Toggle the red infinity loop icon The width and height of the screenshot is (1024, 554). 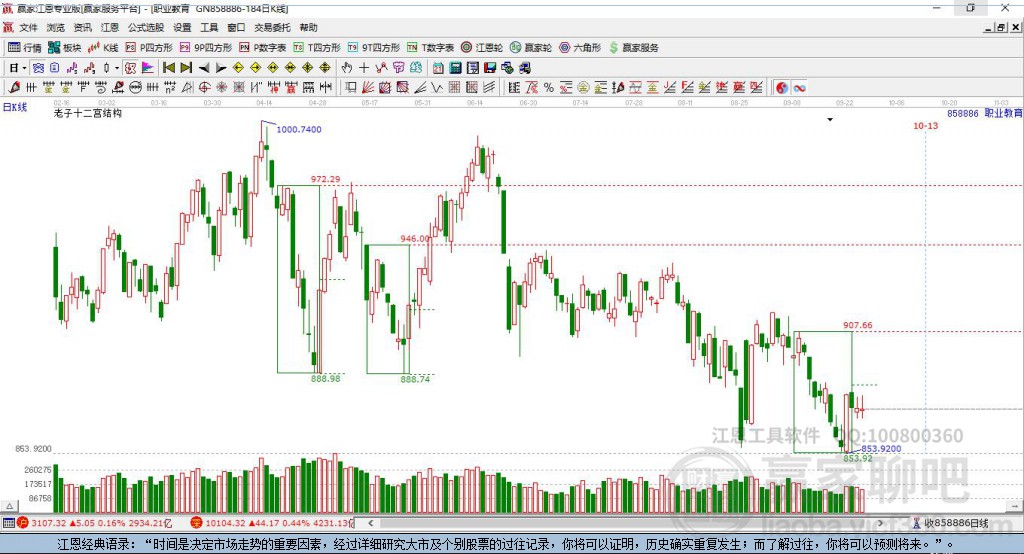click(x=799, y=88)
